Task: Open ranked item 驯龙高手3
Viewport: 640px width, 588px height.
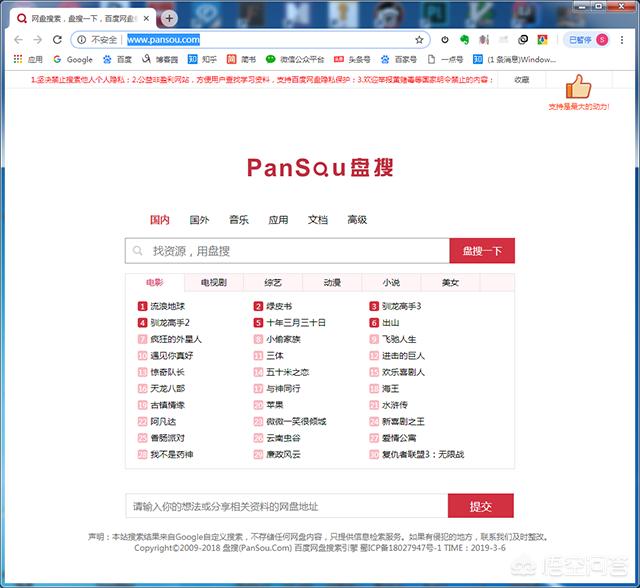Action: pyautogui.click(x=402, y=306)
